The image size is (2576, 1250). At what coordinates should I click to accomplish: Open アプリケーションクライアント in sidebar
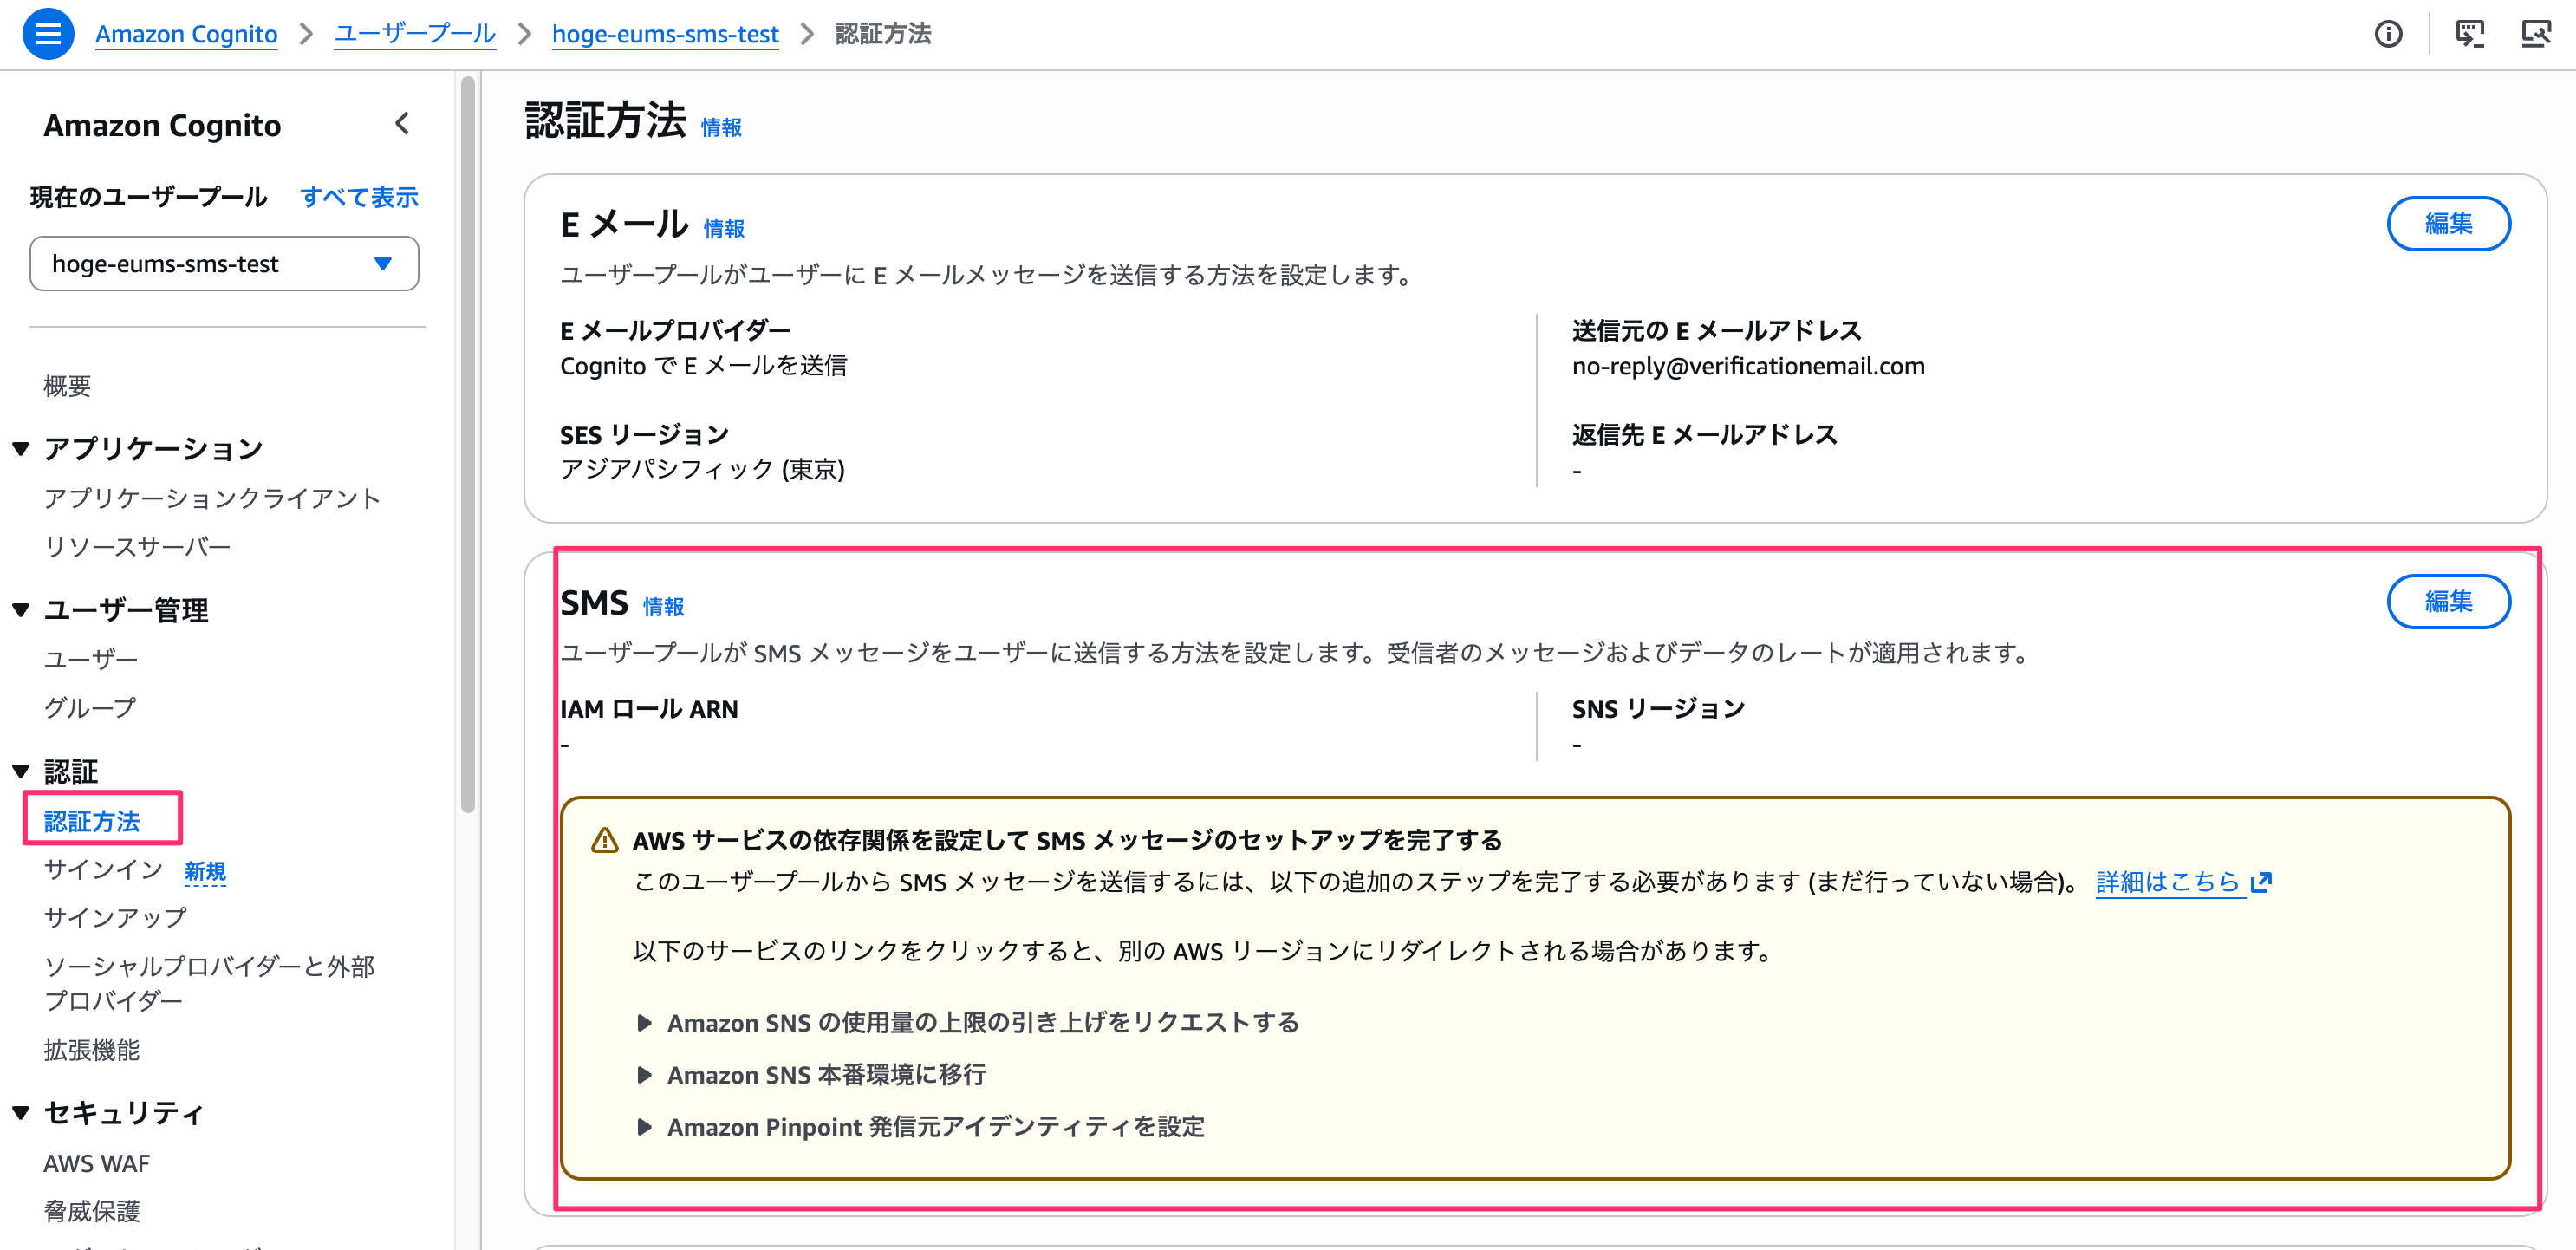click(x=212, y=498)
